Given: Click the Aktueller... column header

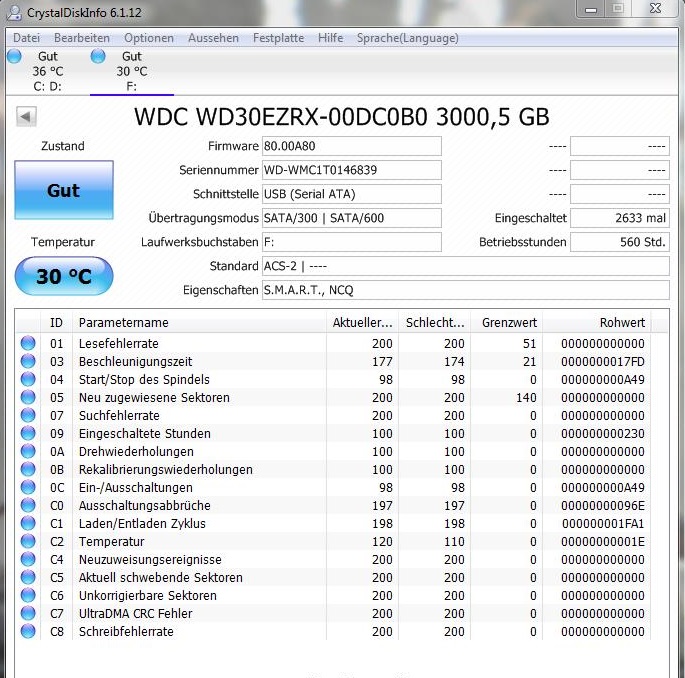Looking at the screenshot, I should [363, 322].
